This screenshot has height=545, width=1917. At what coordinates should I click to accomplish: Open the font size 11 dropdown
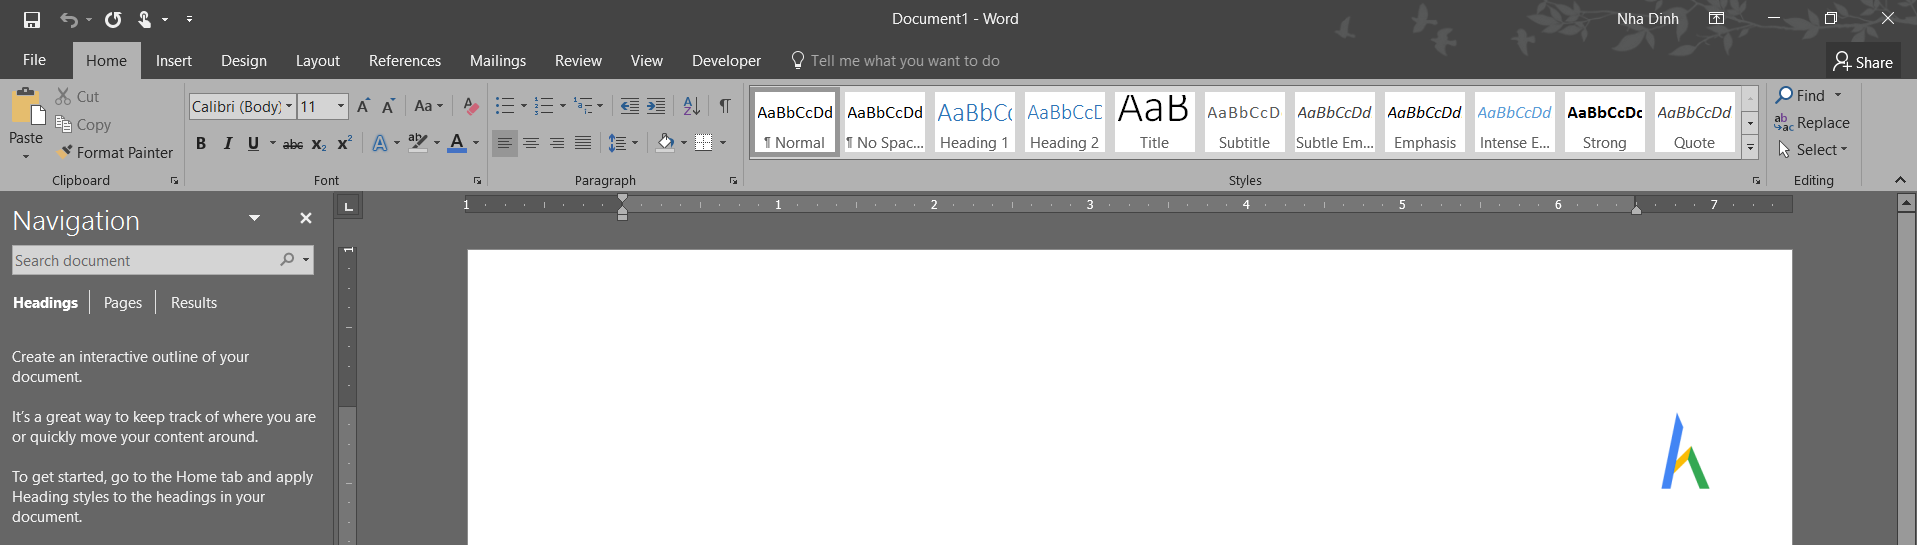(340, 106)
